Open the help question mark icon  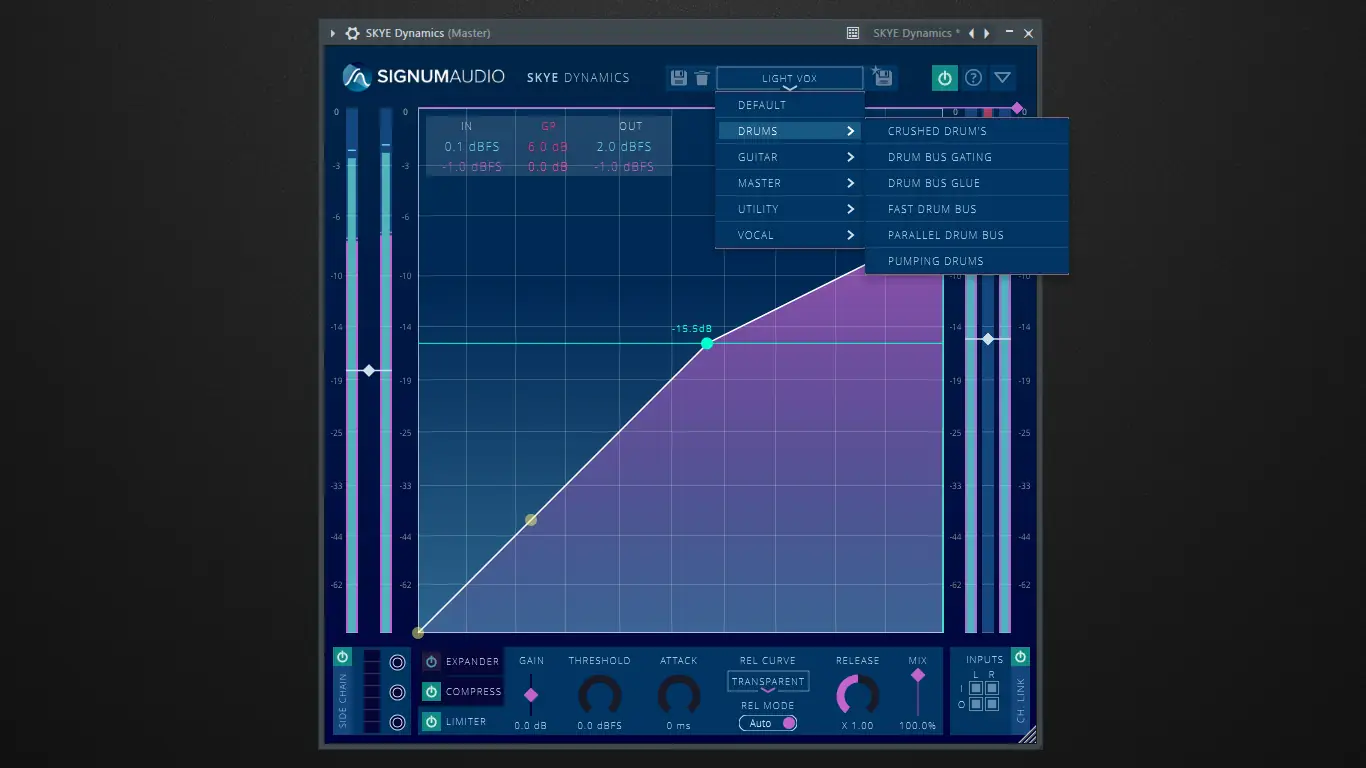973,78
